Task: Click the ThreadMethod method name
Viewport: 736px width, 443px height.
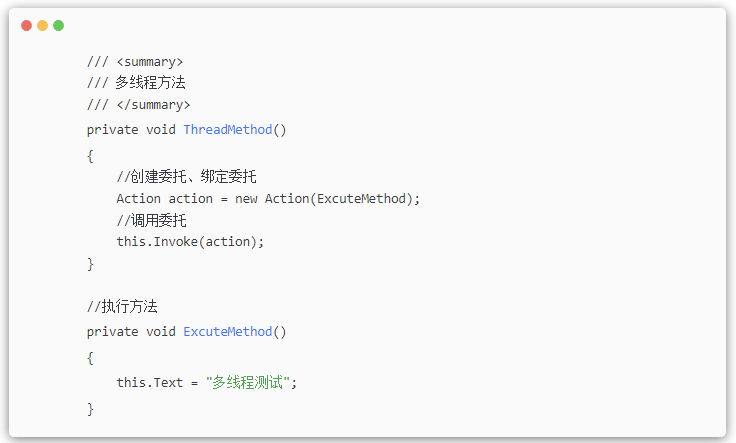Action: [227, 130]
